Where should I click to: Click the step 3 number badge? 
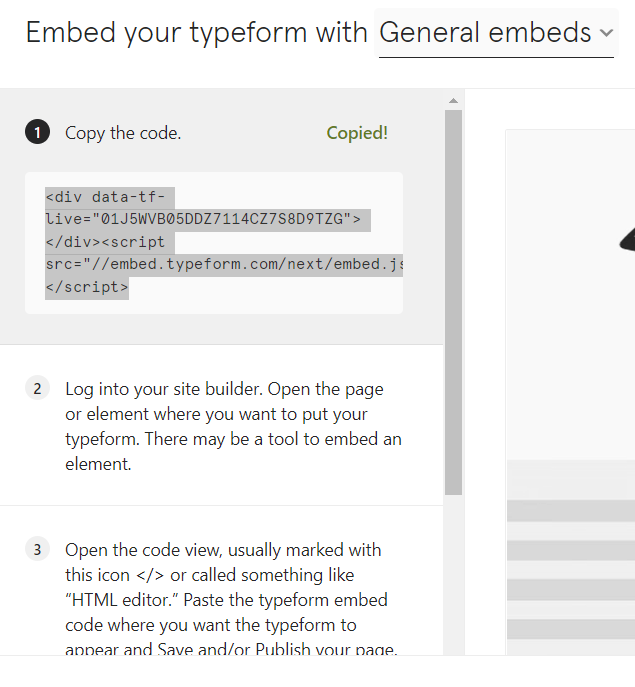(37, 549)
